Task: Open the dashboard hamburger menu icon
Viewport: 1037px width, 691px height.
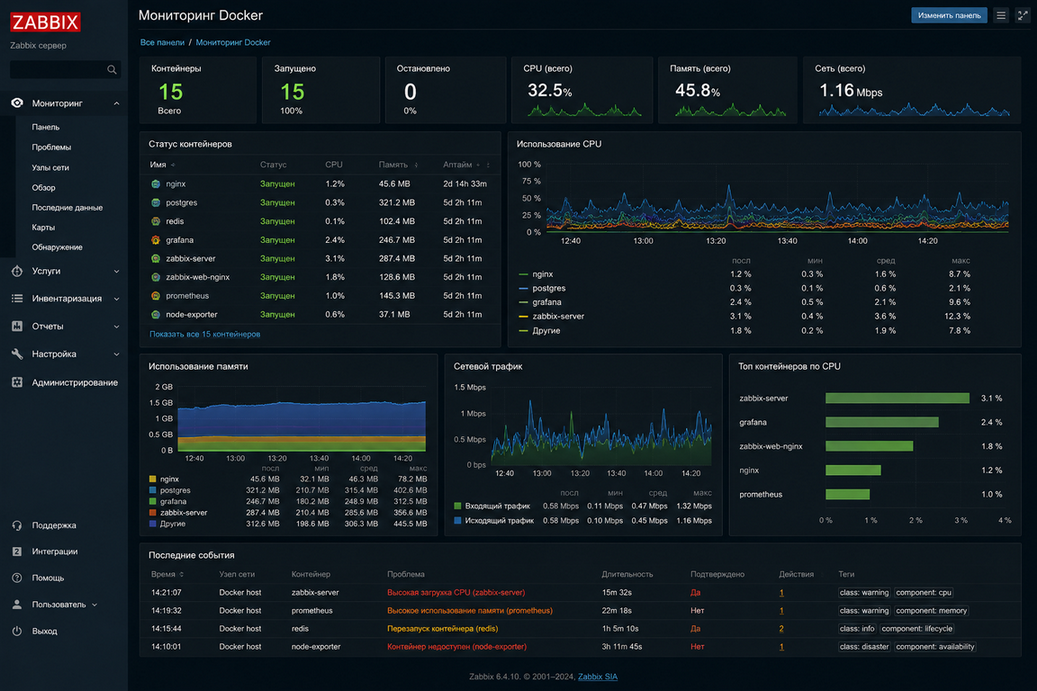Action: click(x=1001, y=15)
